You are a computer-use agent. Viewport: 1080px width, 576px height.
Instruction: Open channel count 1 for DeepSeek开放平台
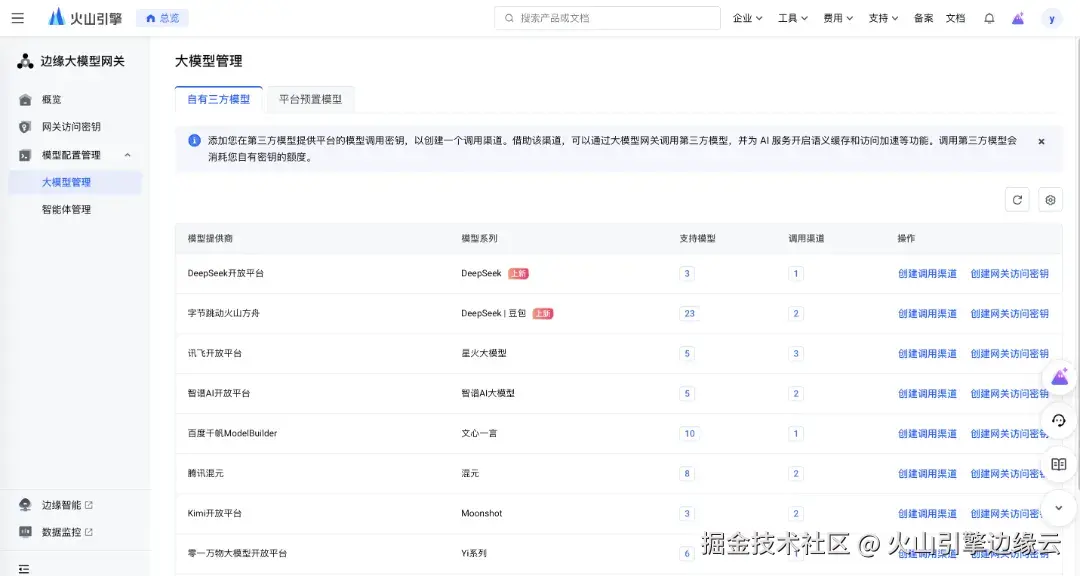point(796,274)
